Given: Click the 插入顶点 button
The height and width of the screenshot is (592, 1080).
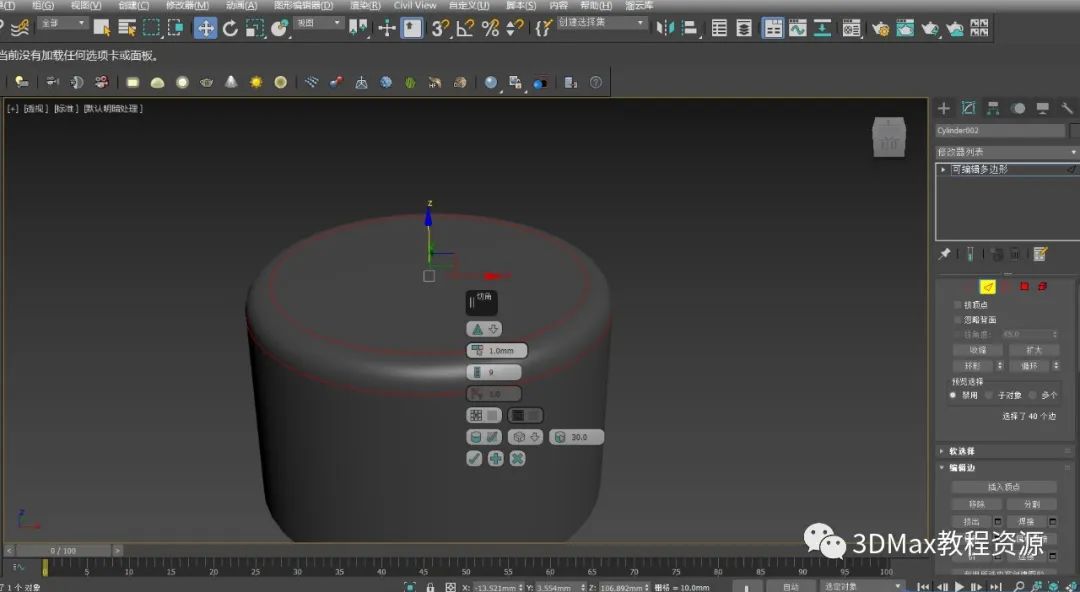Looking at the screenshot, I should tap(1002, 487).
